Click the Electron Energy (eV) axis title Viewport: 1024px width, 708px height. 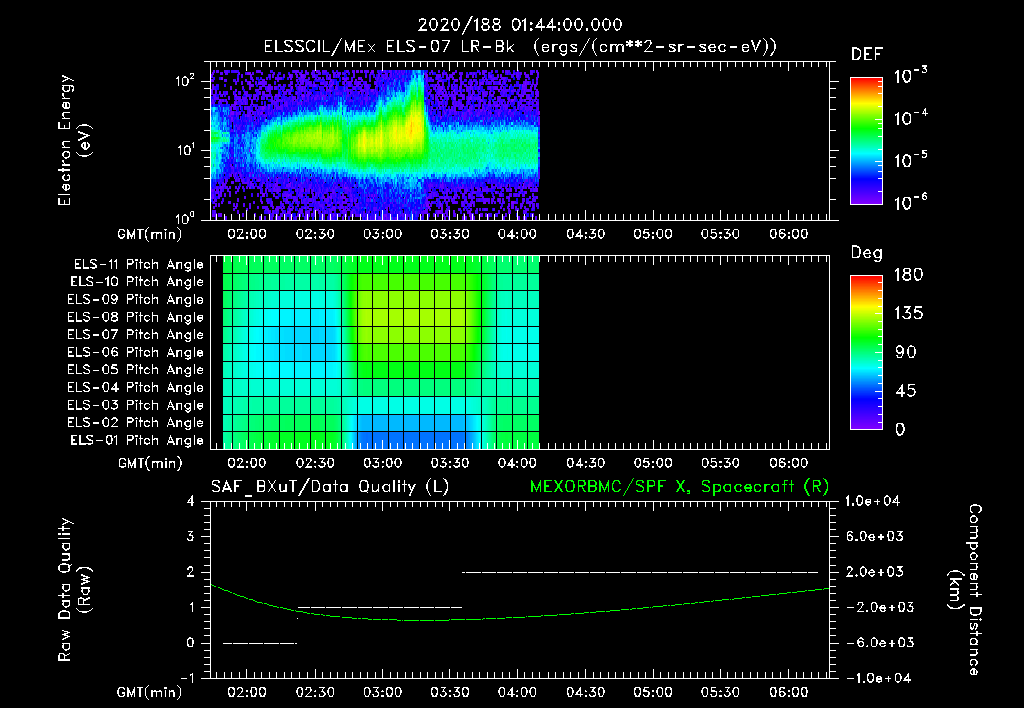(x=74, y=140)
